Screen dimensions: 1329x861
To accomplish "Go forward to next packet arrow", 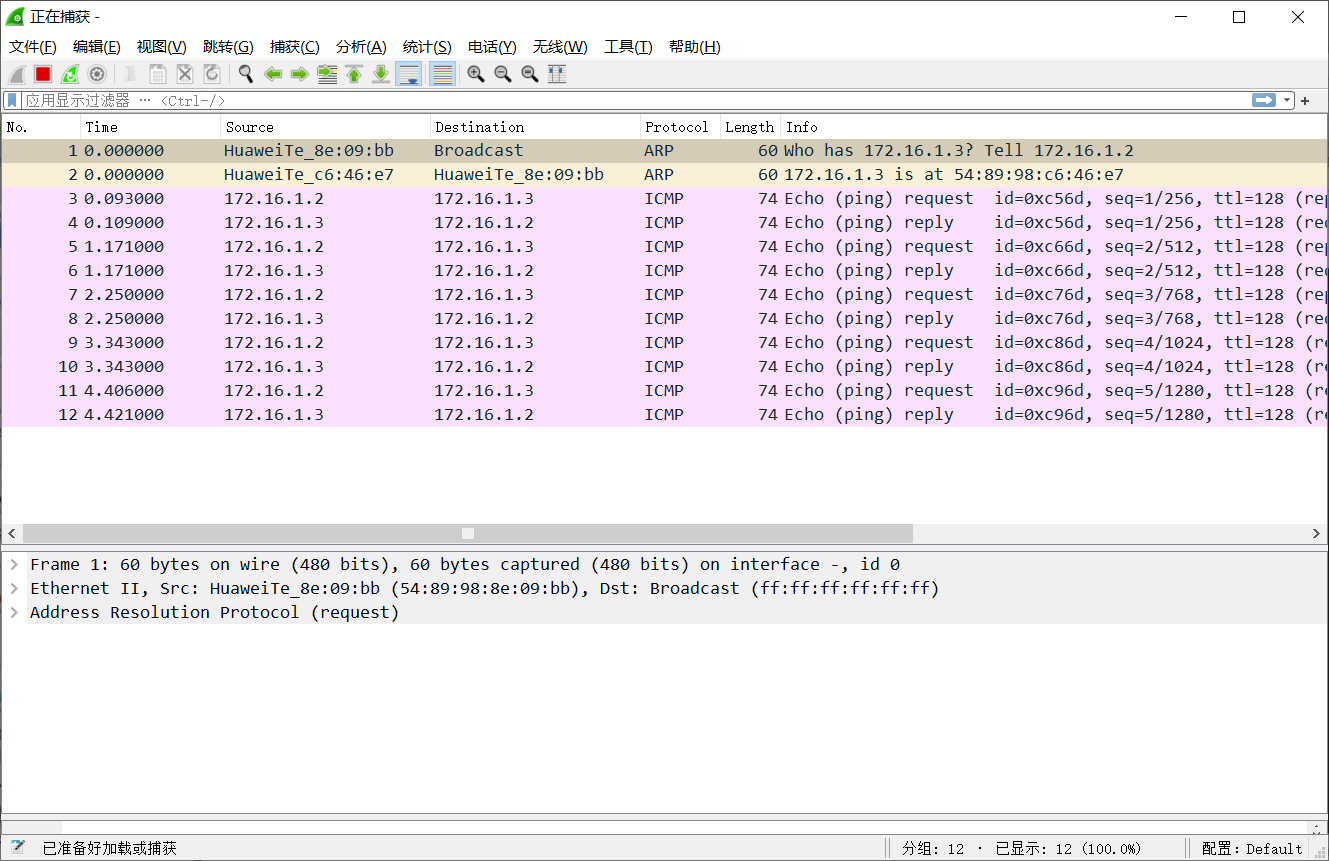I will click(x=300, y=74).
